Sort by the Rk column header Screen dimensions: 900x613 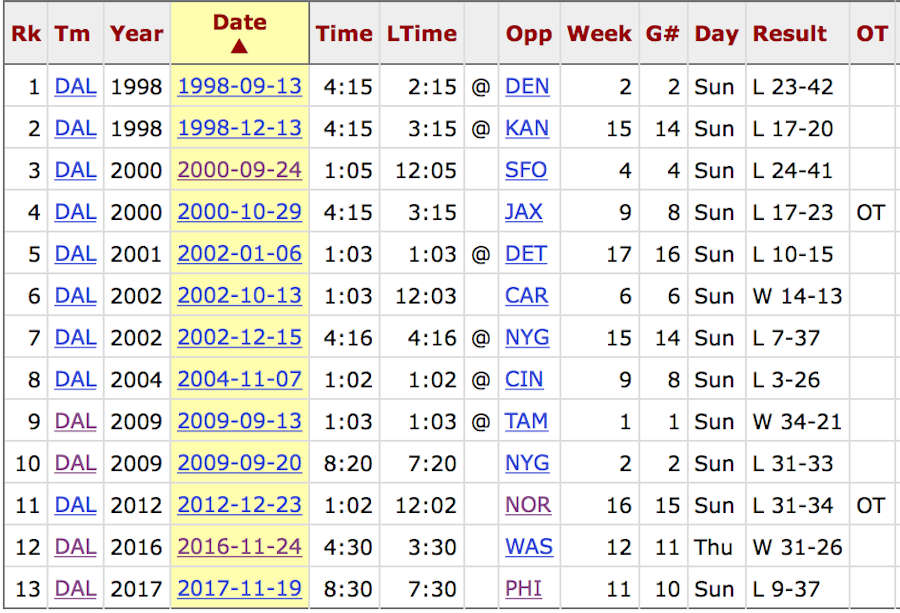(x=26, y=33)
